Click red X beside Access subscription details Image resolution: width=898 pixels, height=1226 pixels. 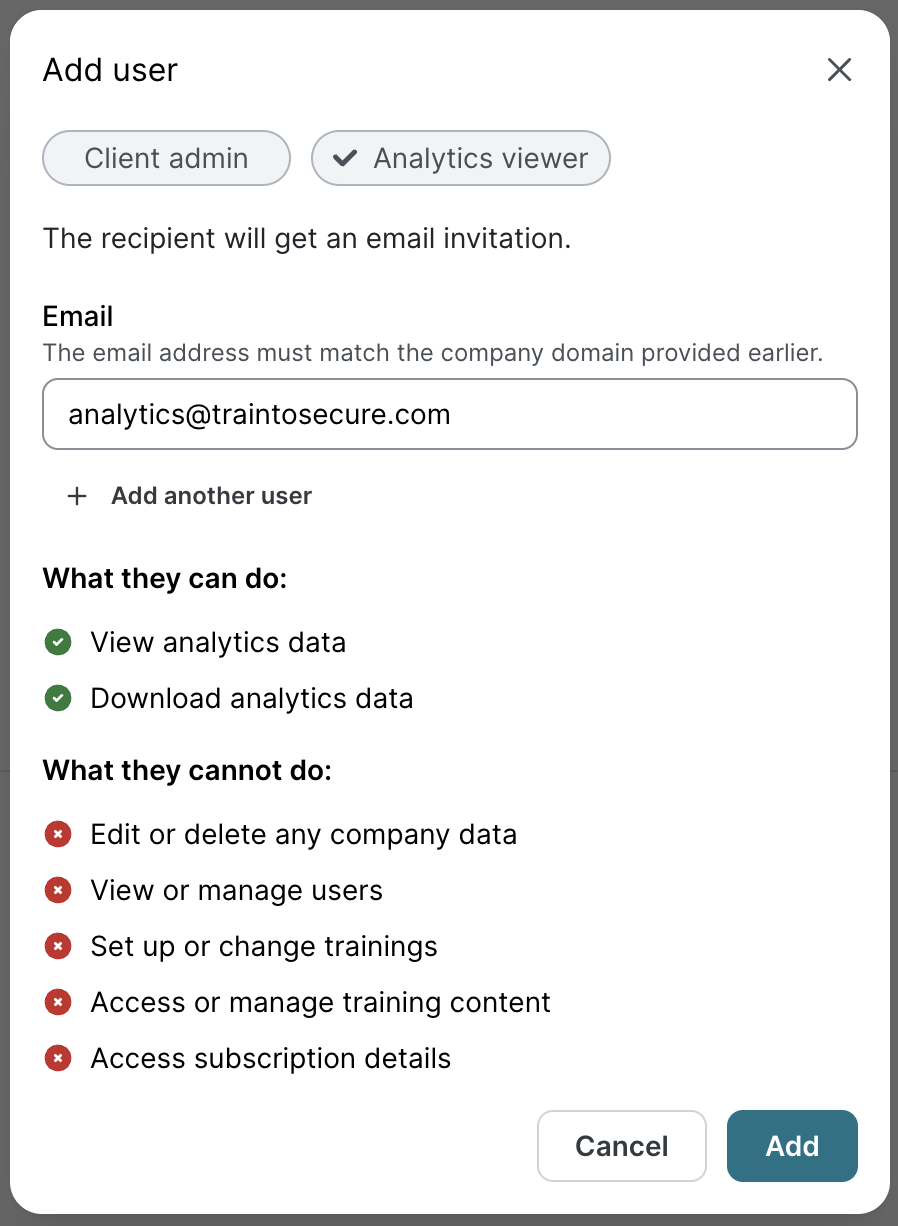[58, 1058]
